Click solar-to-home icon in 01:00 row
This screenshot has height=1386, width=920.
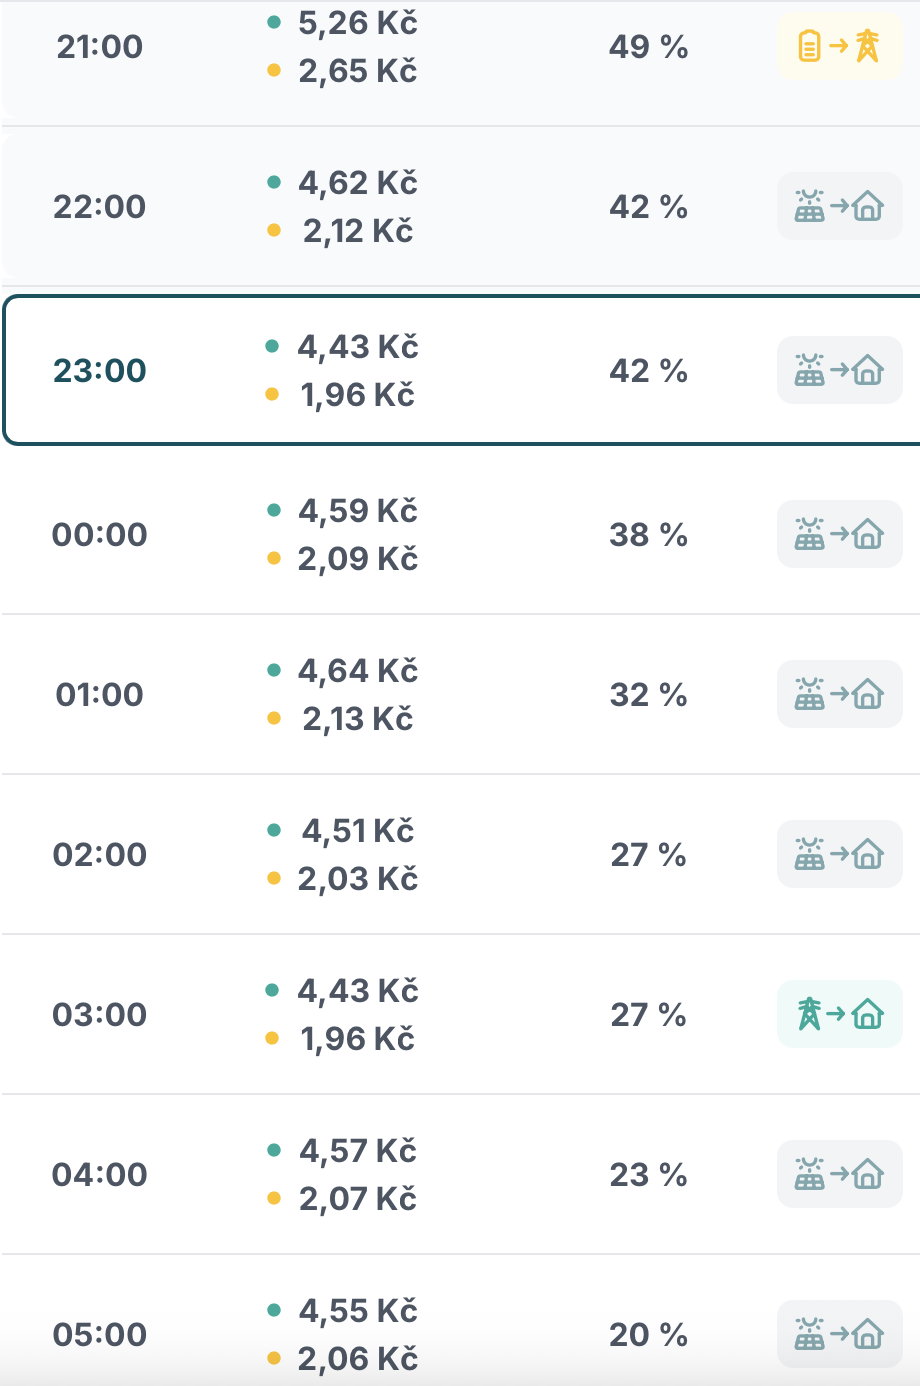click(x=840, y=694)
